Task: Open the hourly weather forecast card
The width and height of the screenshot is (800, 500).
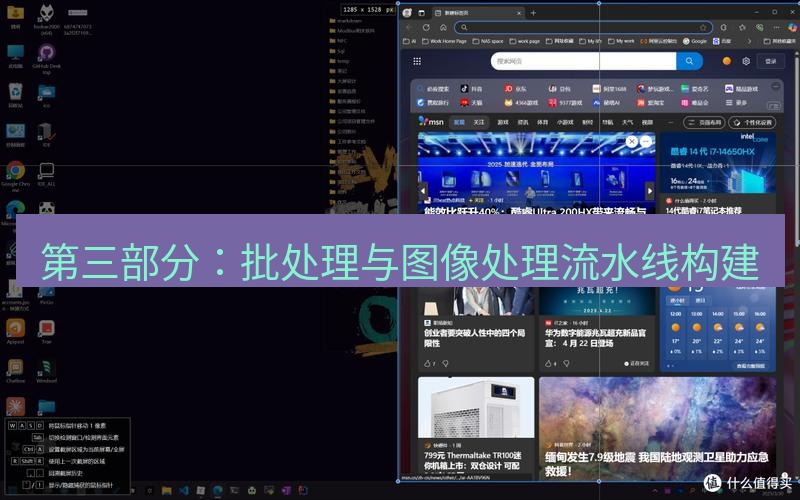Action: (x=718, y=329)
